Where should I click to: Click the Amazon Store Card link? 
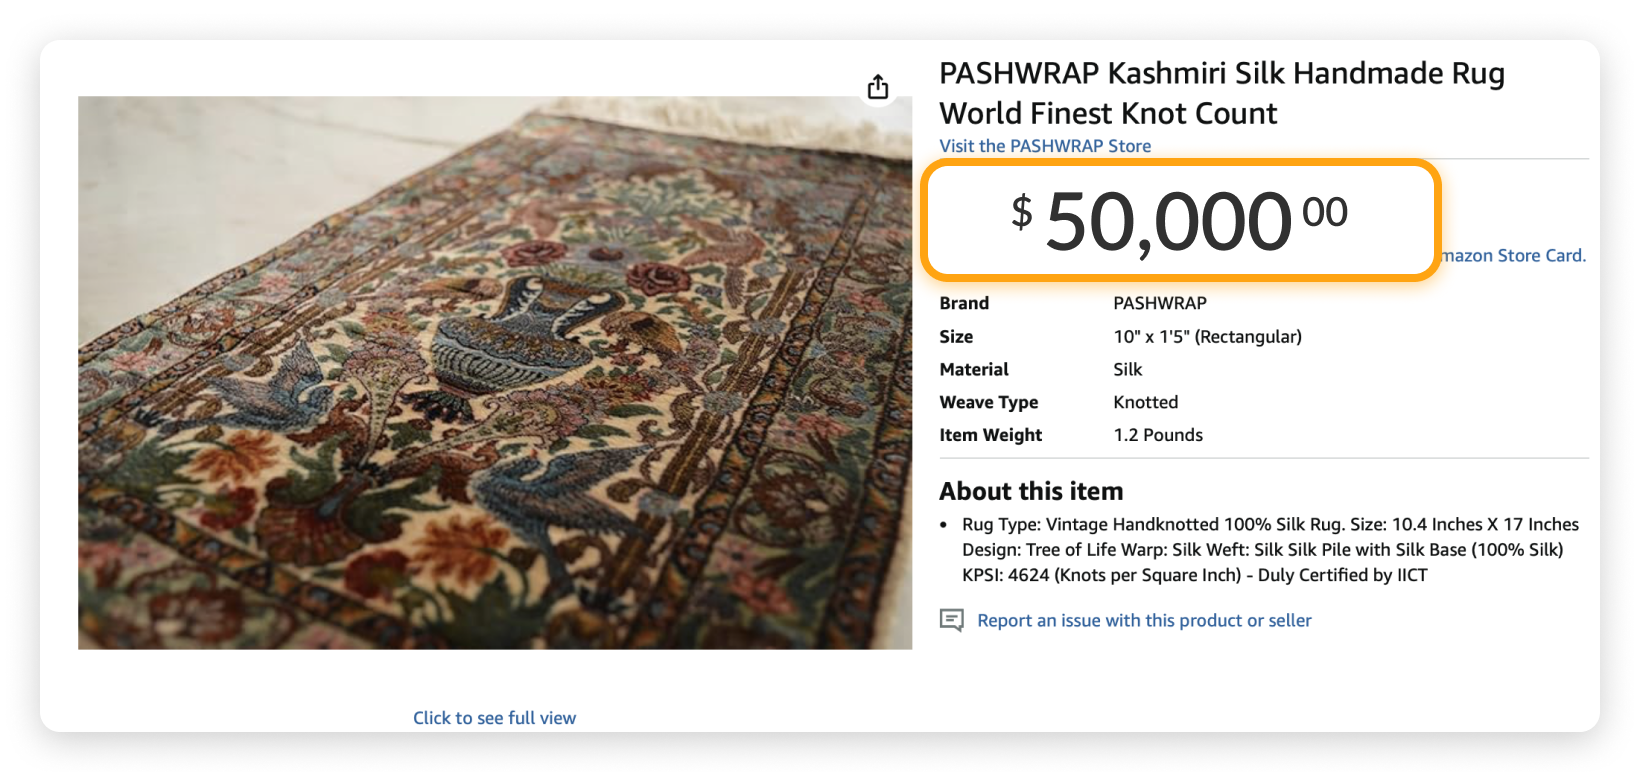pos(1510,255)
